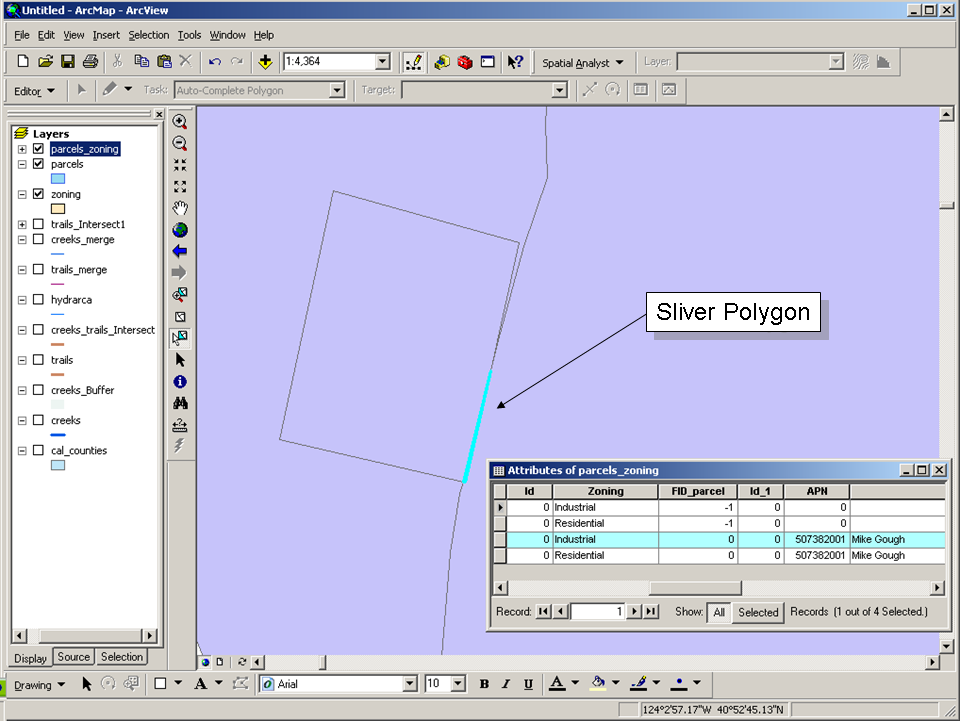Collapse the parcels layer tree node
This screenshot has width=960, height=721.
pyautogui.click(x=22, y=164)
